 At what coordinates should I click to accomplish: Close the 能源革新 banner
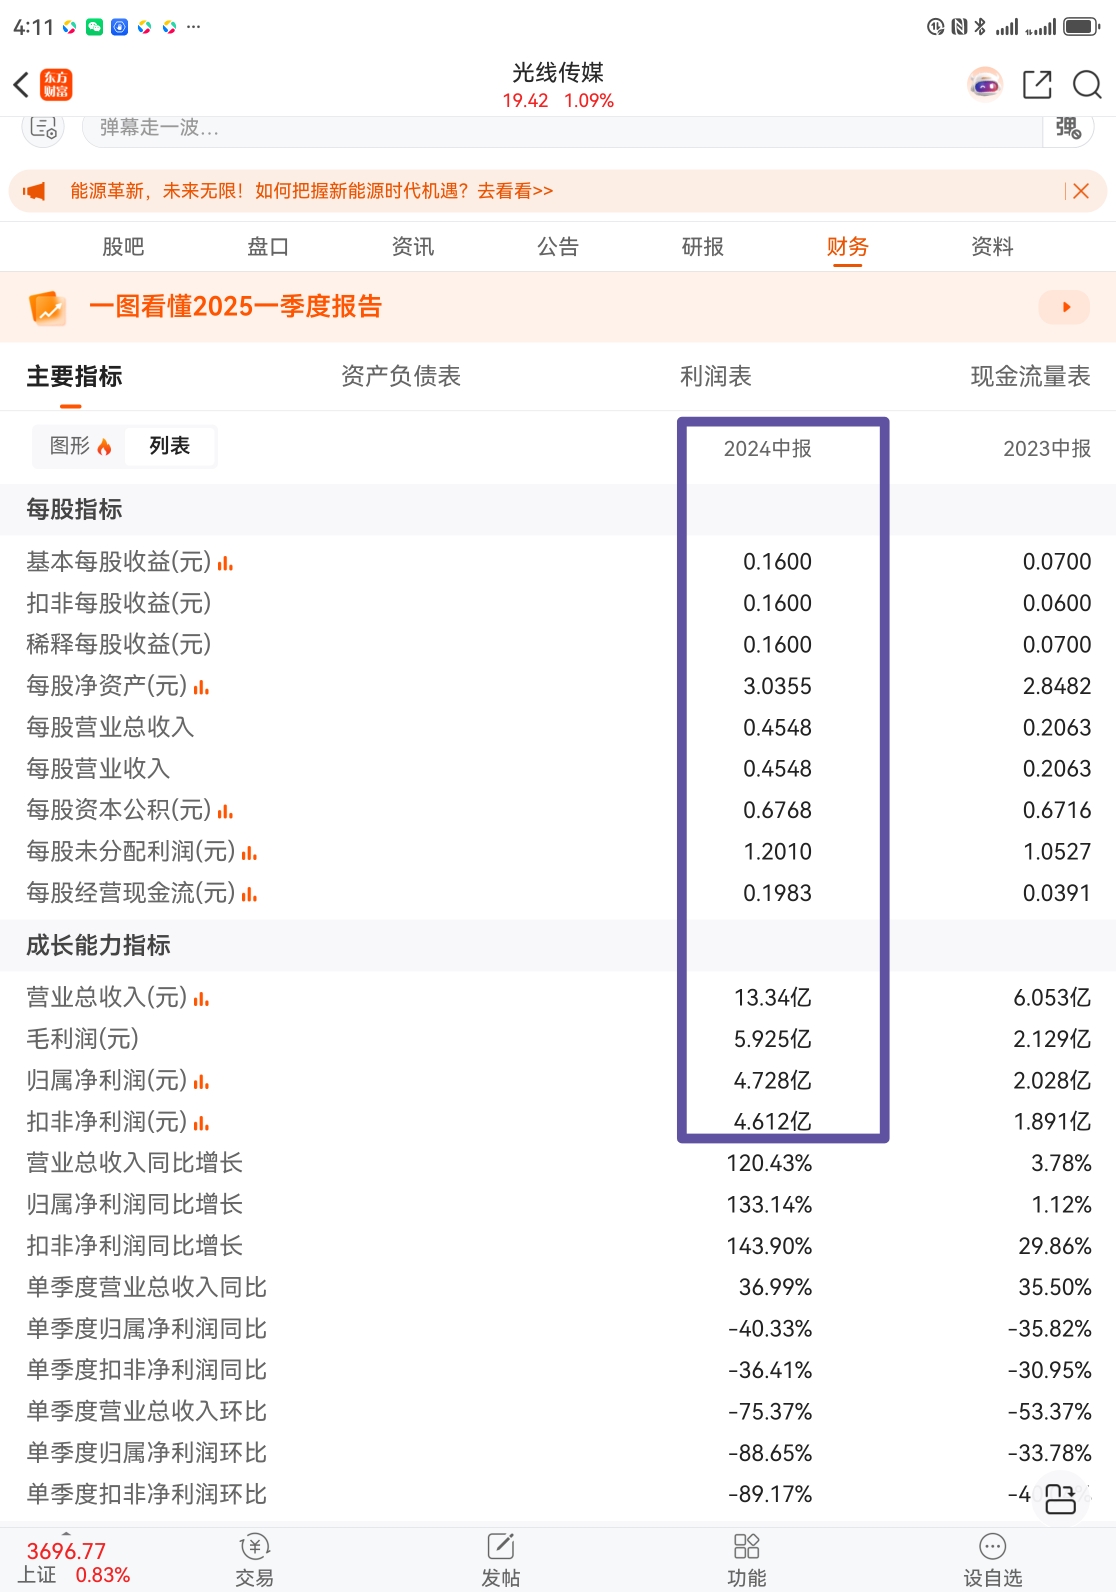(x=1081, y=191)
